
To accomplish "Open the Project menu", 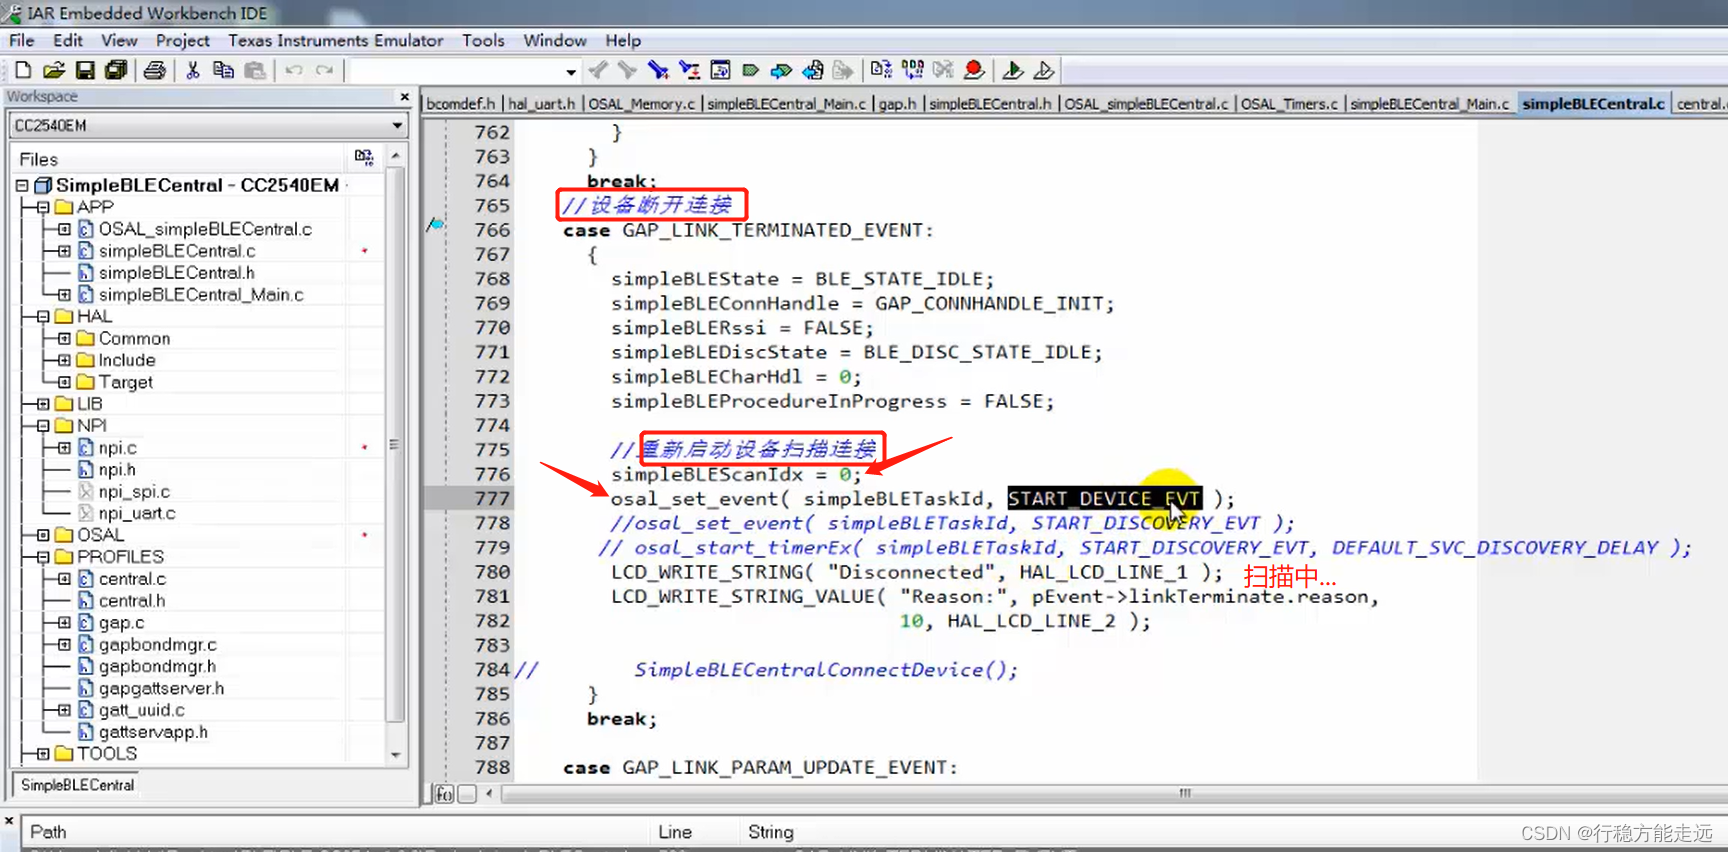I will pyautogui.click(x=183, y=41).
